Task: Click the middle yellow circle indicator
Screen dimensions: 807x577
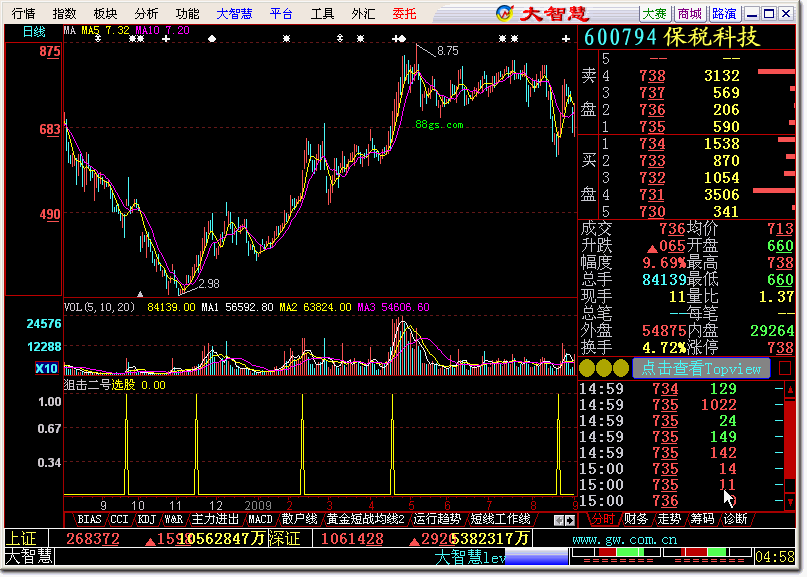Action: click(604, 368)
